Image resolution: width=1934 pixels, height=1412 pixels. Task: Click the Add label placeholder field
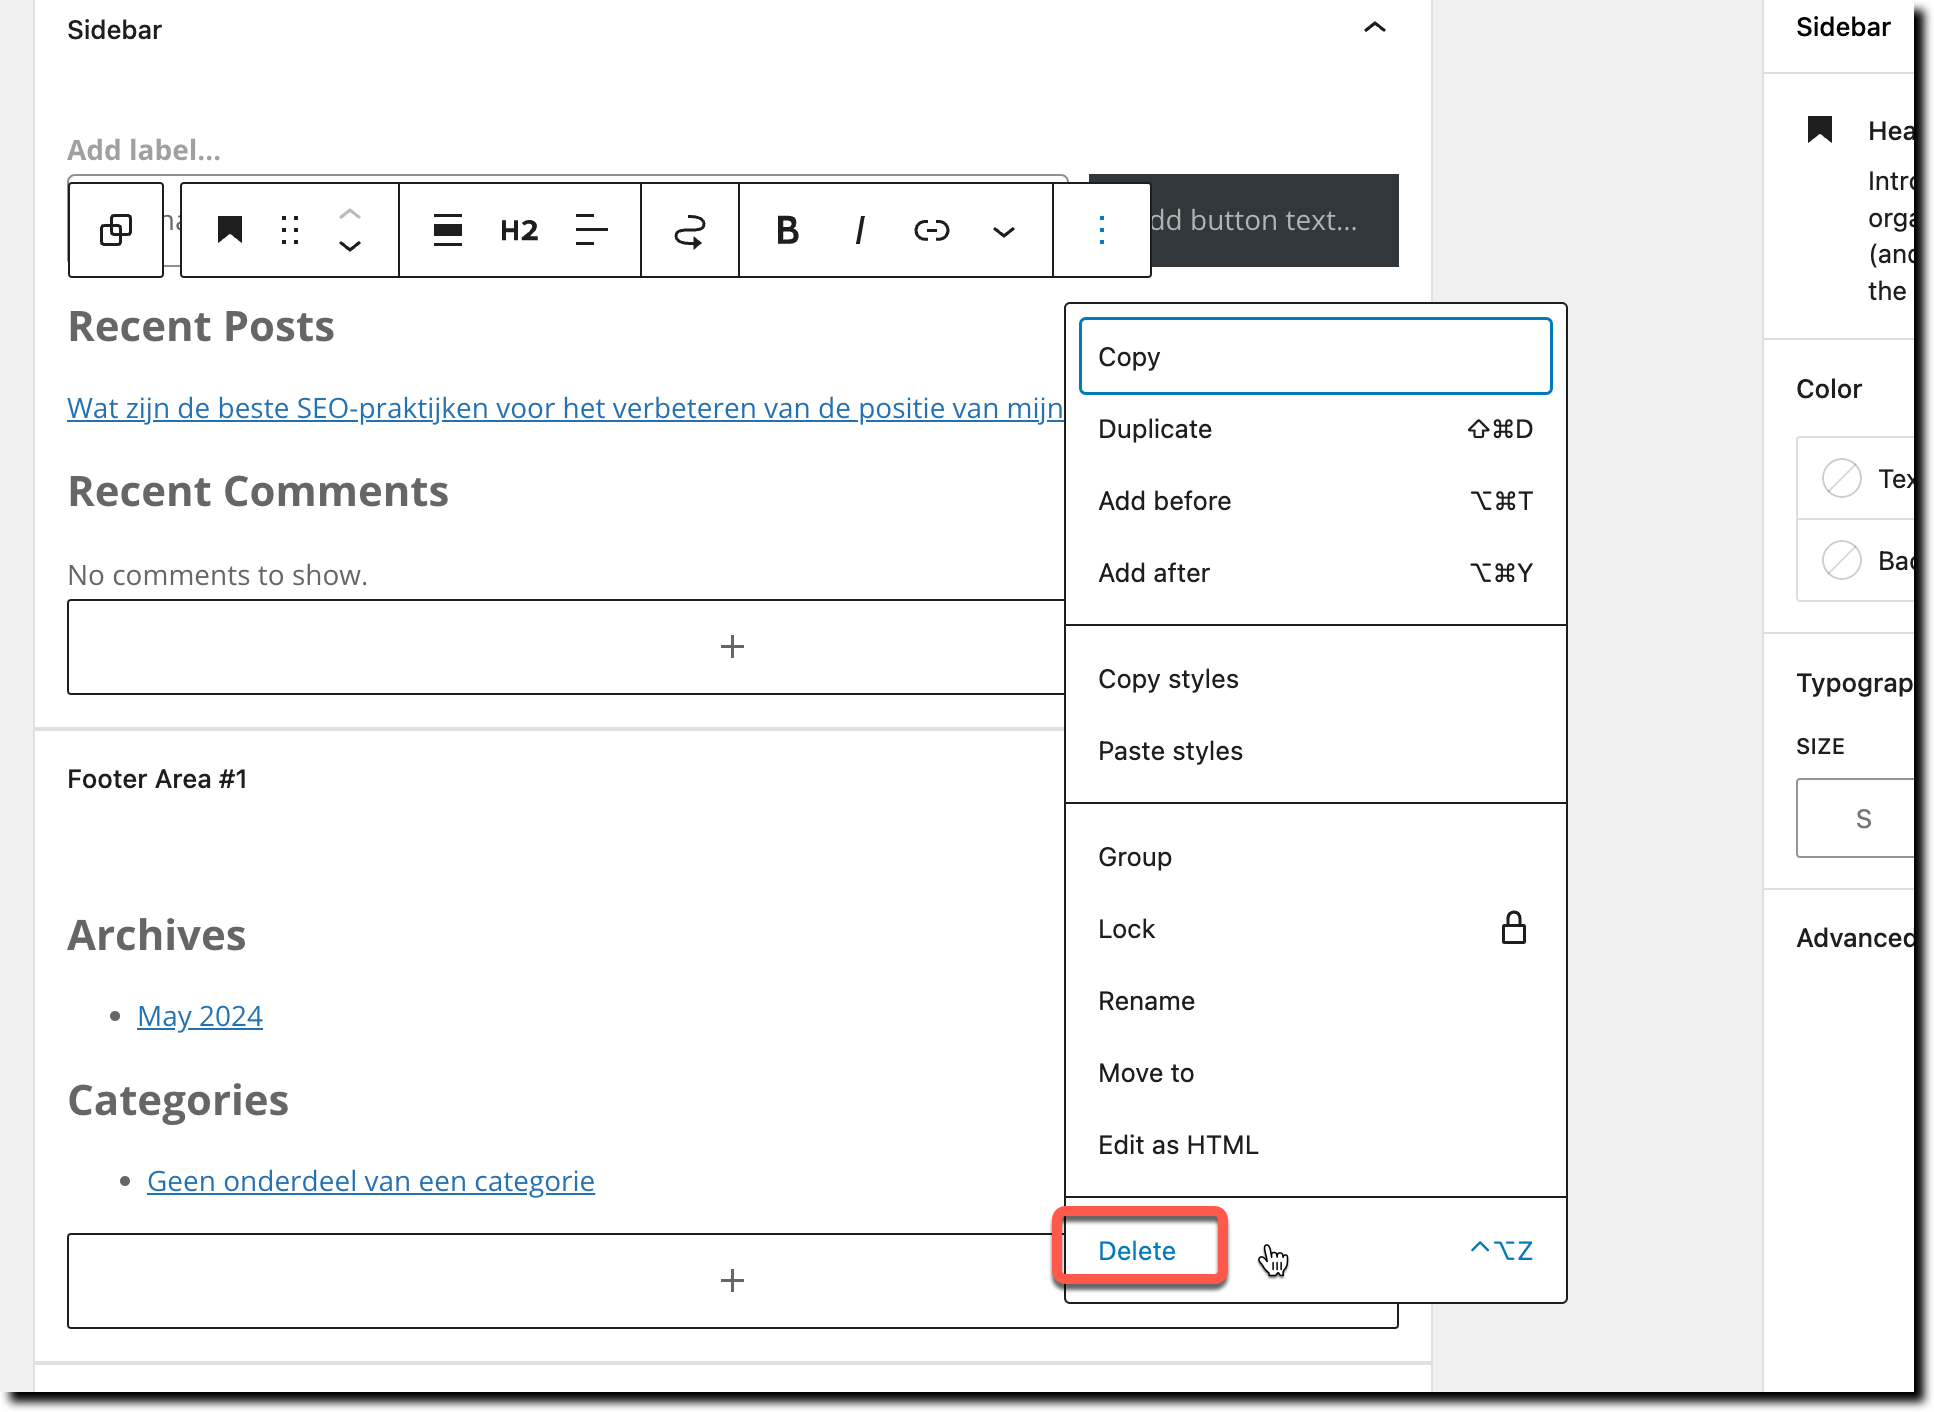point(144,150)
